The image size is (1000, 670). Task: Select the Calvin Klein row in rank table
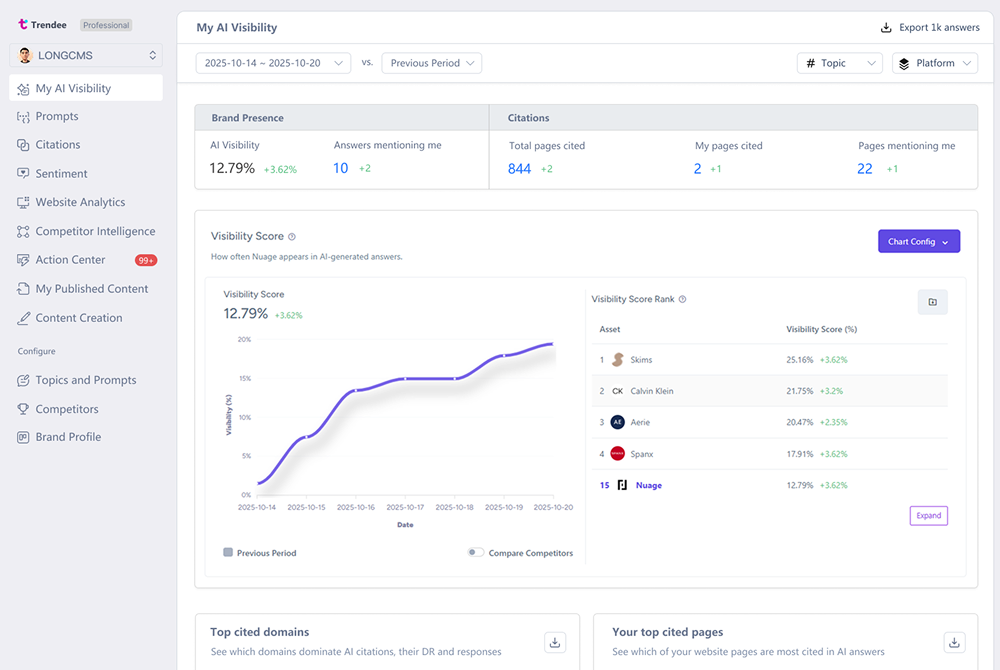click(769, 391)
